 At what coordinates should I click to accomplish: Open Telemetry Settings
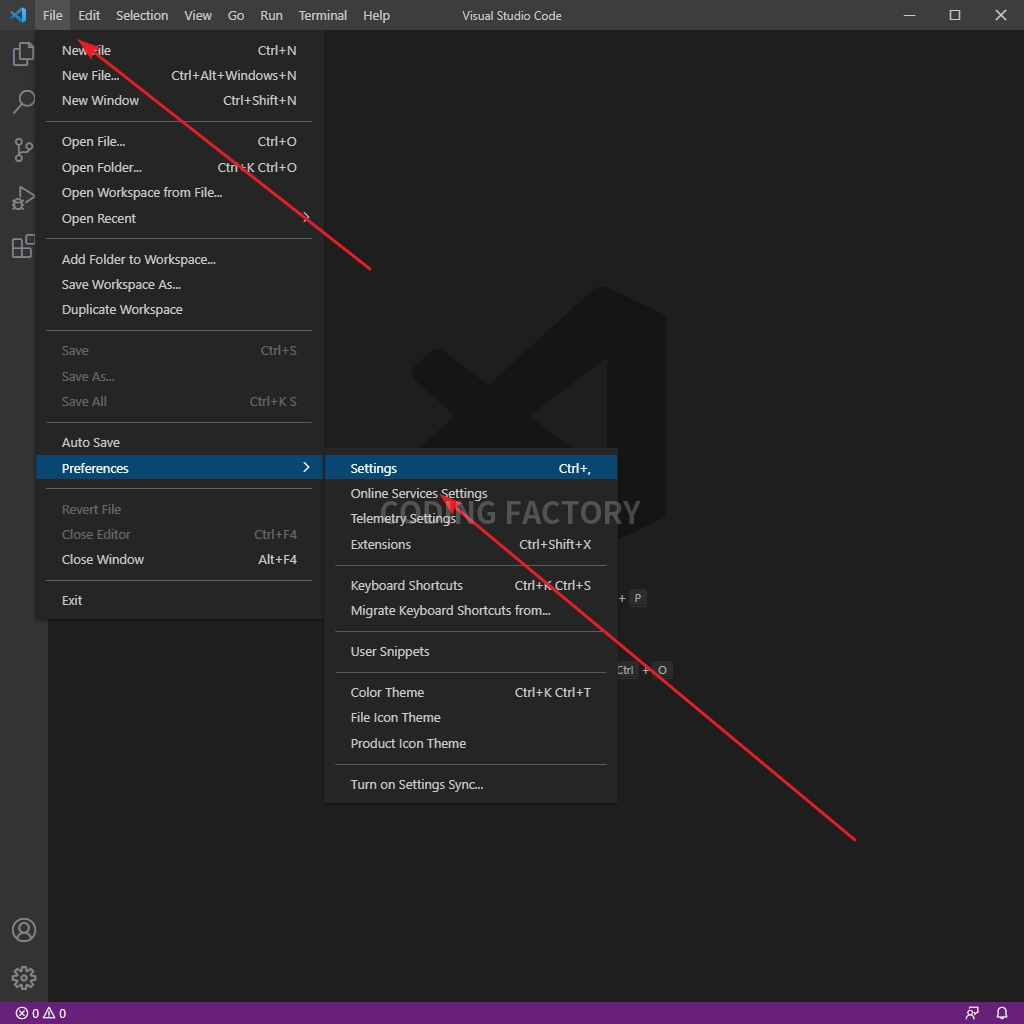[471, 519]
